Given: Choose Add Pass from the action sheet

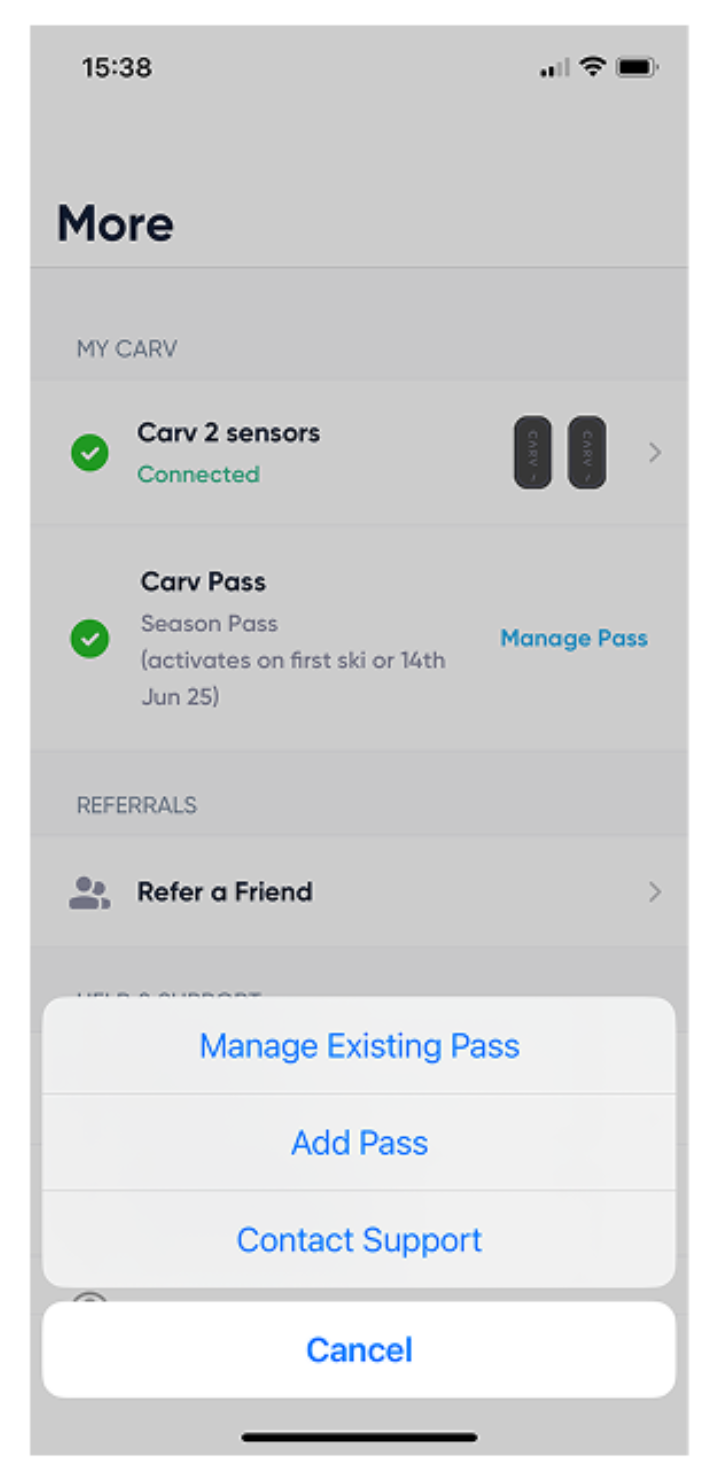Looking at the screenshot, I should pyautogui.click(x=359, y=1143).
